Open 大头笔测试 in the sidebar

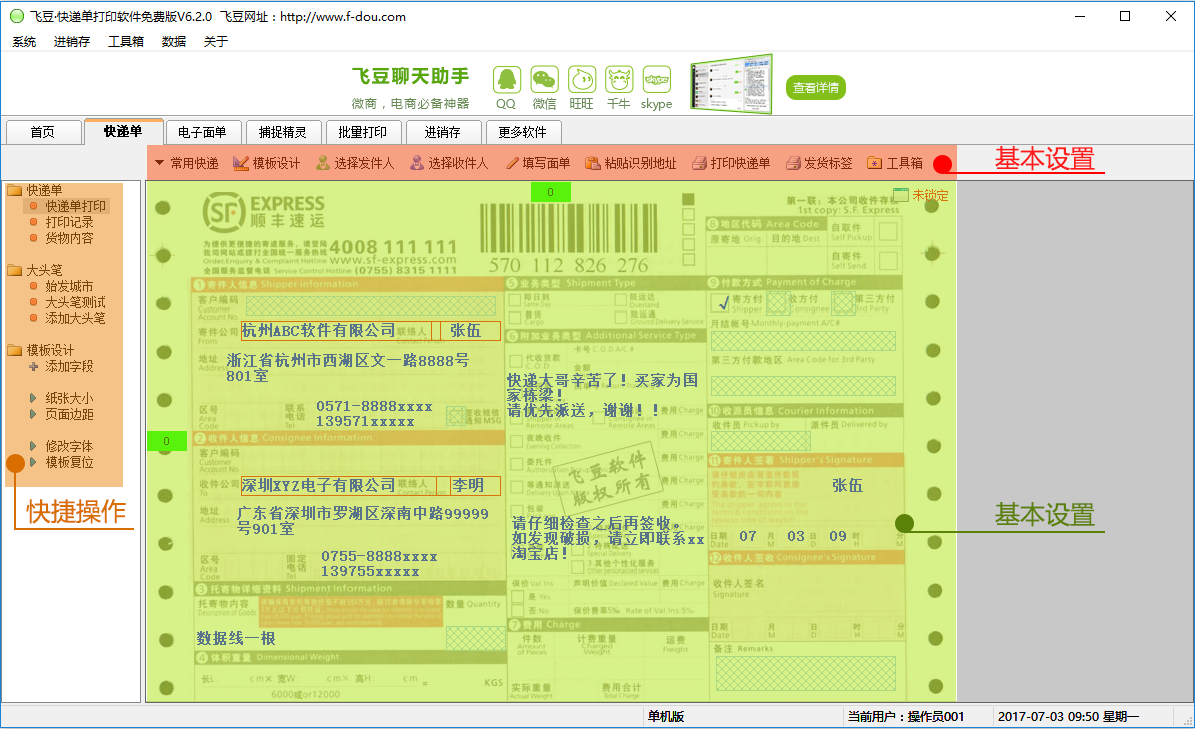point(75,302)
